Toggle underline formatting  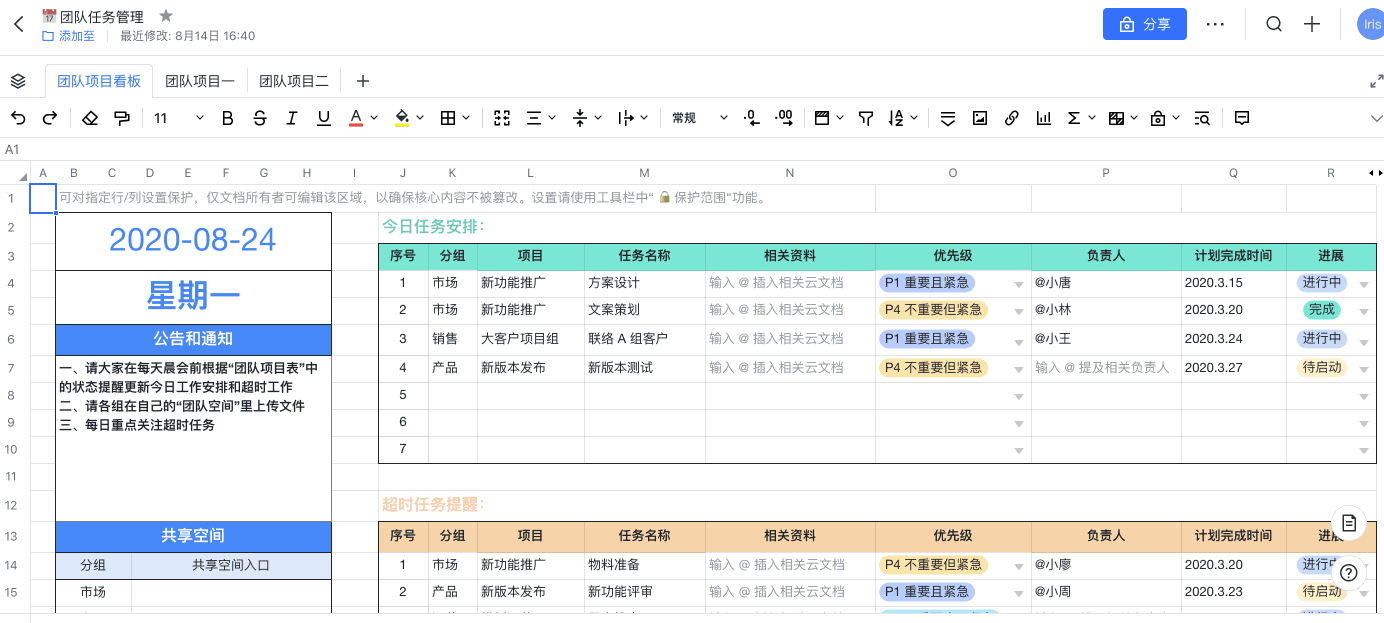click(x=324, y=118)
